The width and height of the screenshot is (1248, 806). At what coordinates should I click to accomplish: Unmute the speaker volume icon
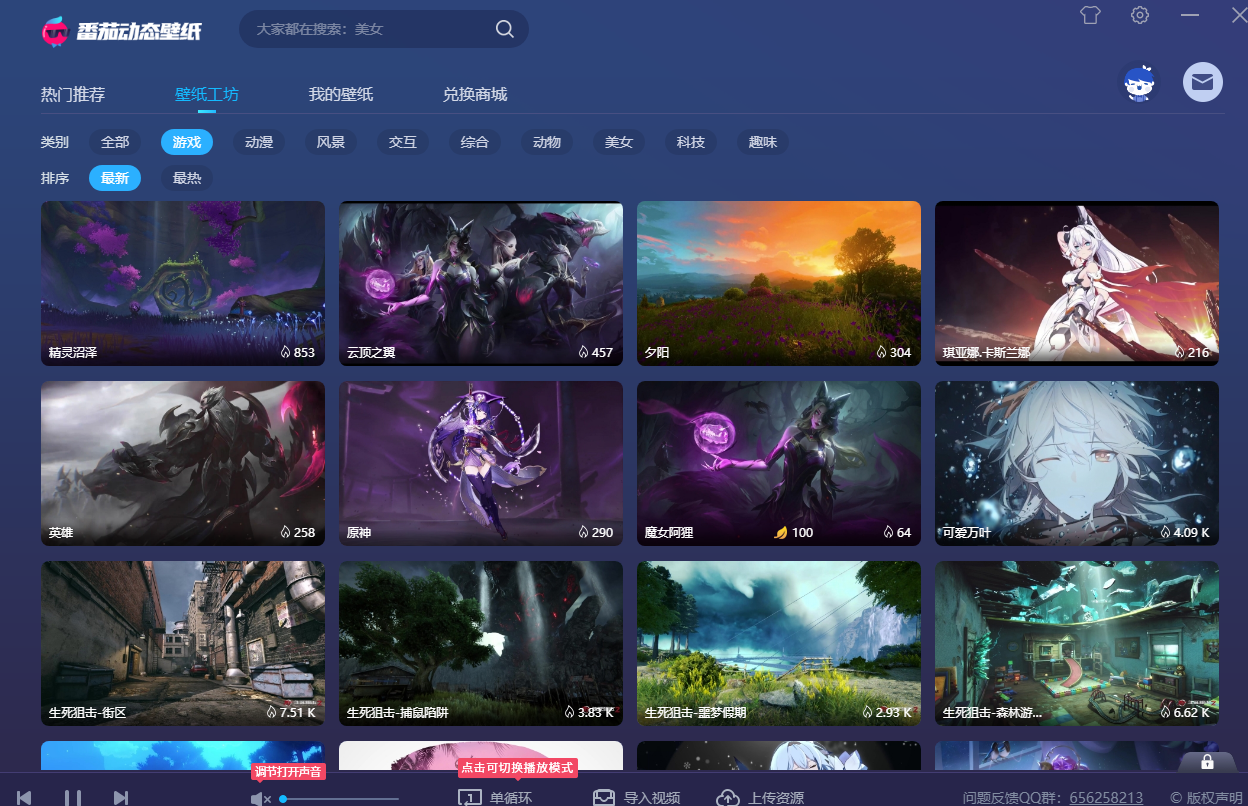coord(260,798)
